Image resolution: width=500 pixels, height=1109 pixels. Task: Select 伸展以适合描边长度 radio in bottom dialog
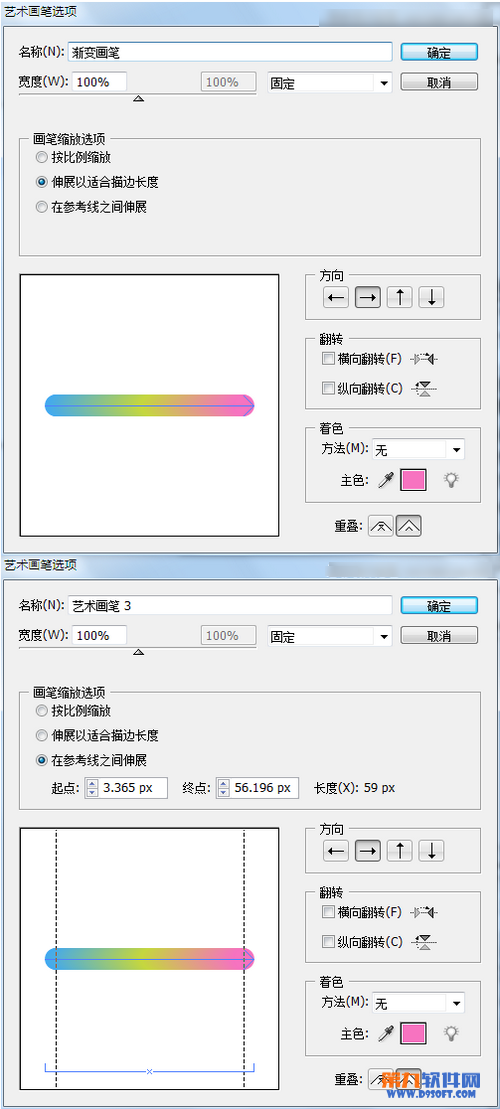click(x=42, y=736)
